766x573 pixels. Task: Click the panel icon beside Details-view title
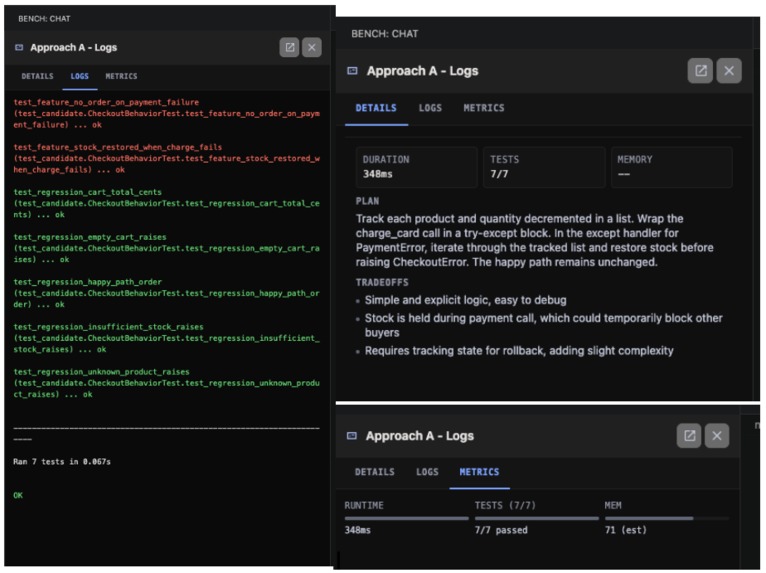pyautogui.click(x=352, y=71)
